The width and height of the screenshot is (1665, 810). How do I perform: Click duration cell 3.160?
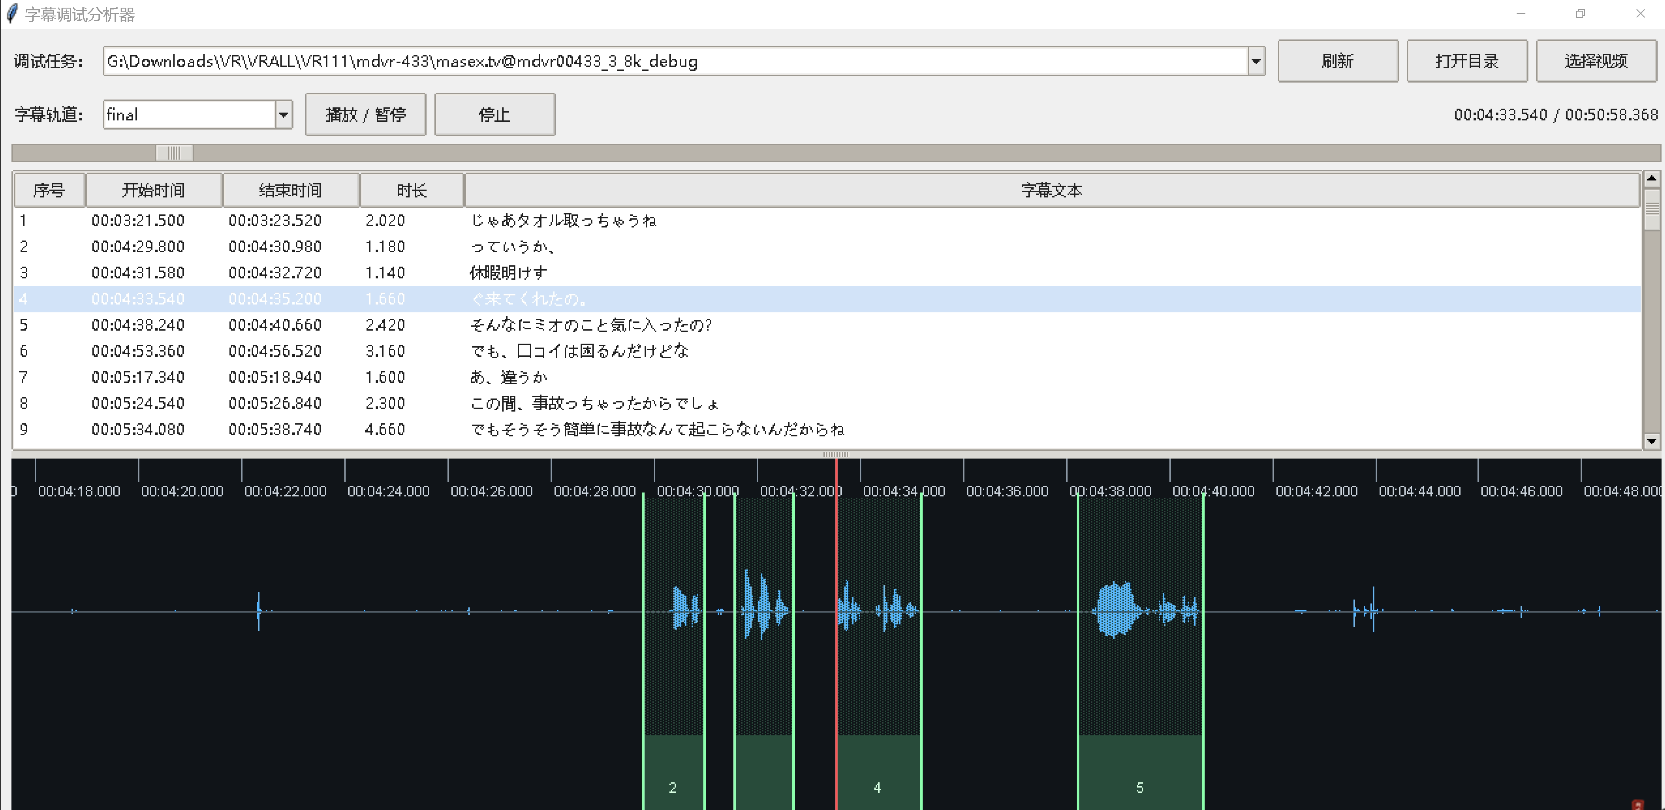tap(385, 351)
